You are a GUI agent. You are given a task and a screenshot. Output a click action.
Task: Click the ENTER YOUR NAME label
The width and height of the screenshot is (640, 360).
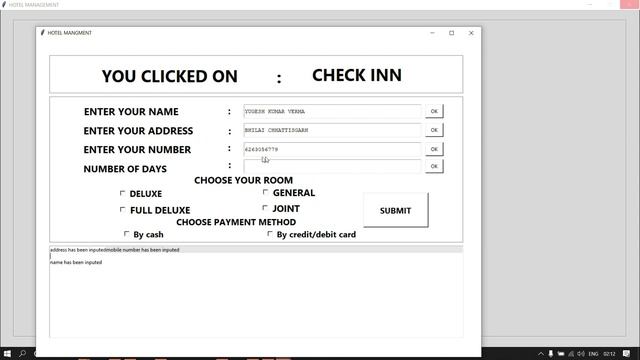coord(131,111)
